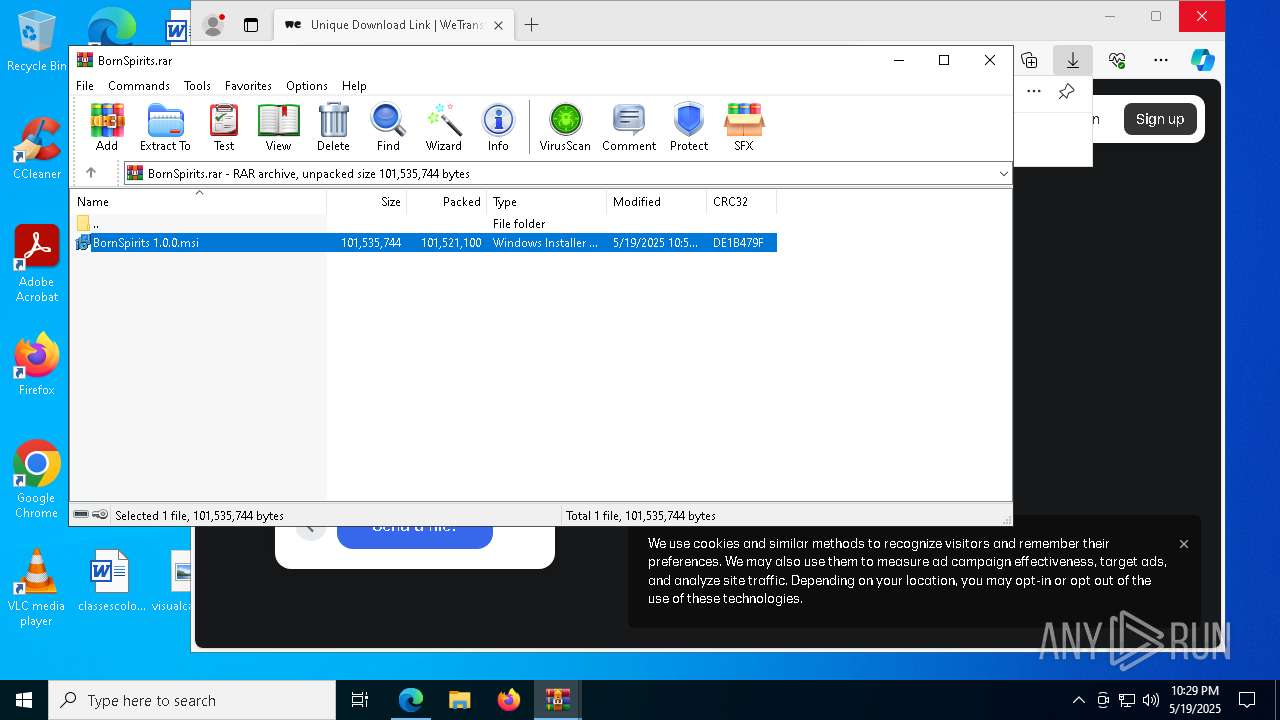Viewport: 1280px width, 720px height.
Task: Click the Edge Copilot icon
Action: 1202,60
